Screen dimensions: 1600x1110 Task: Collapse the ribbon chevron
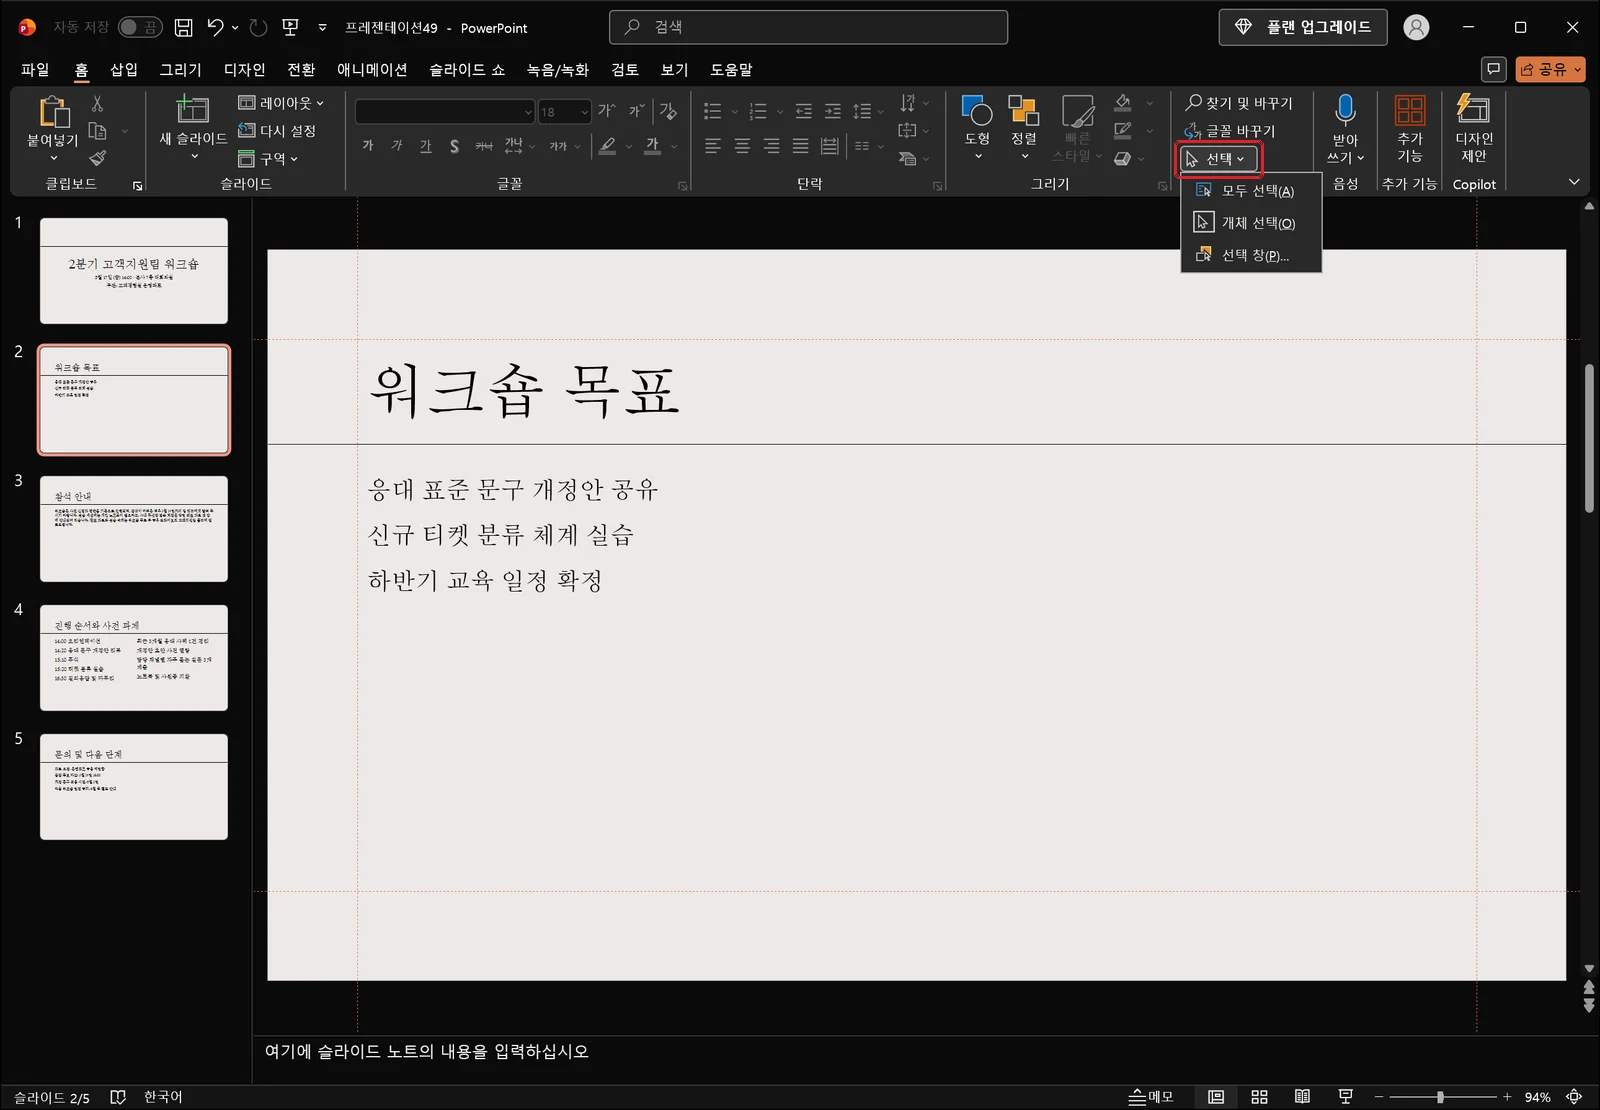pos(1574,182)
